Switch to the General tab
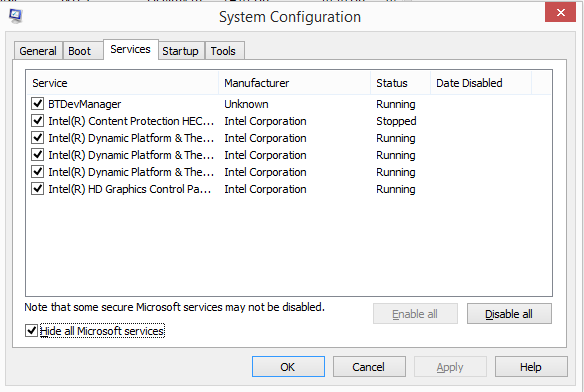 [38, 51]
